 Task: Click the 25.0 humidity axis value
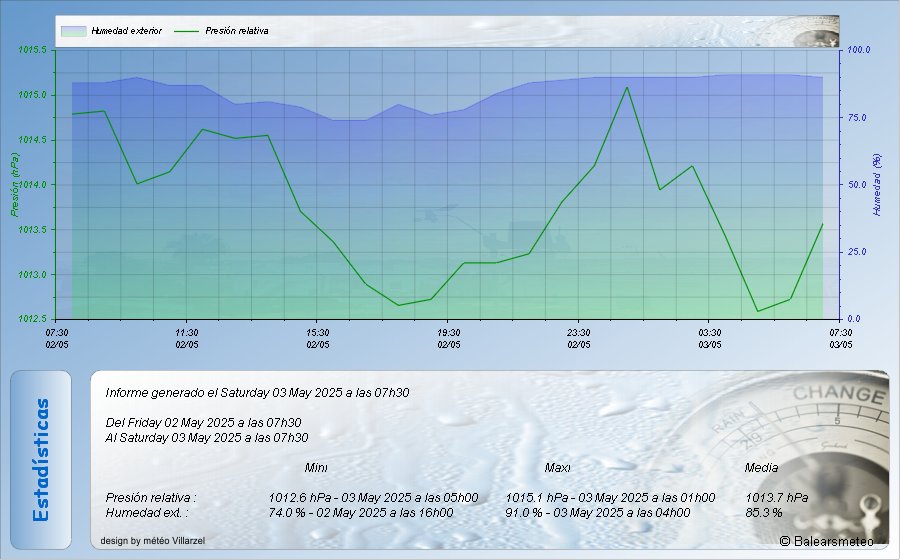(x=857, y=252)
